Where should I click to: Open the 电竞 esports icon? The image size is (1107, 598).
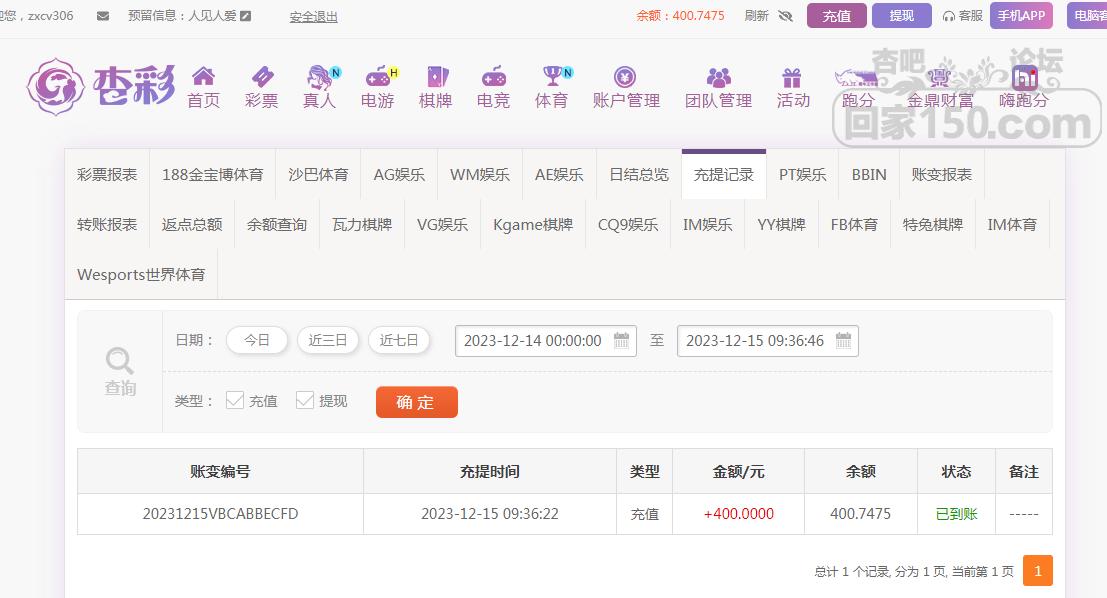point(493,76)
